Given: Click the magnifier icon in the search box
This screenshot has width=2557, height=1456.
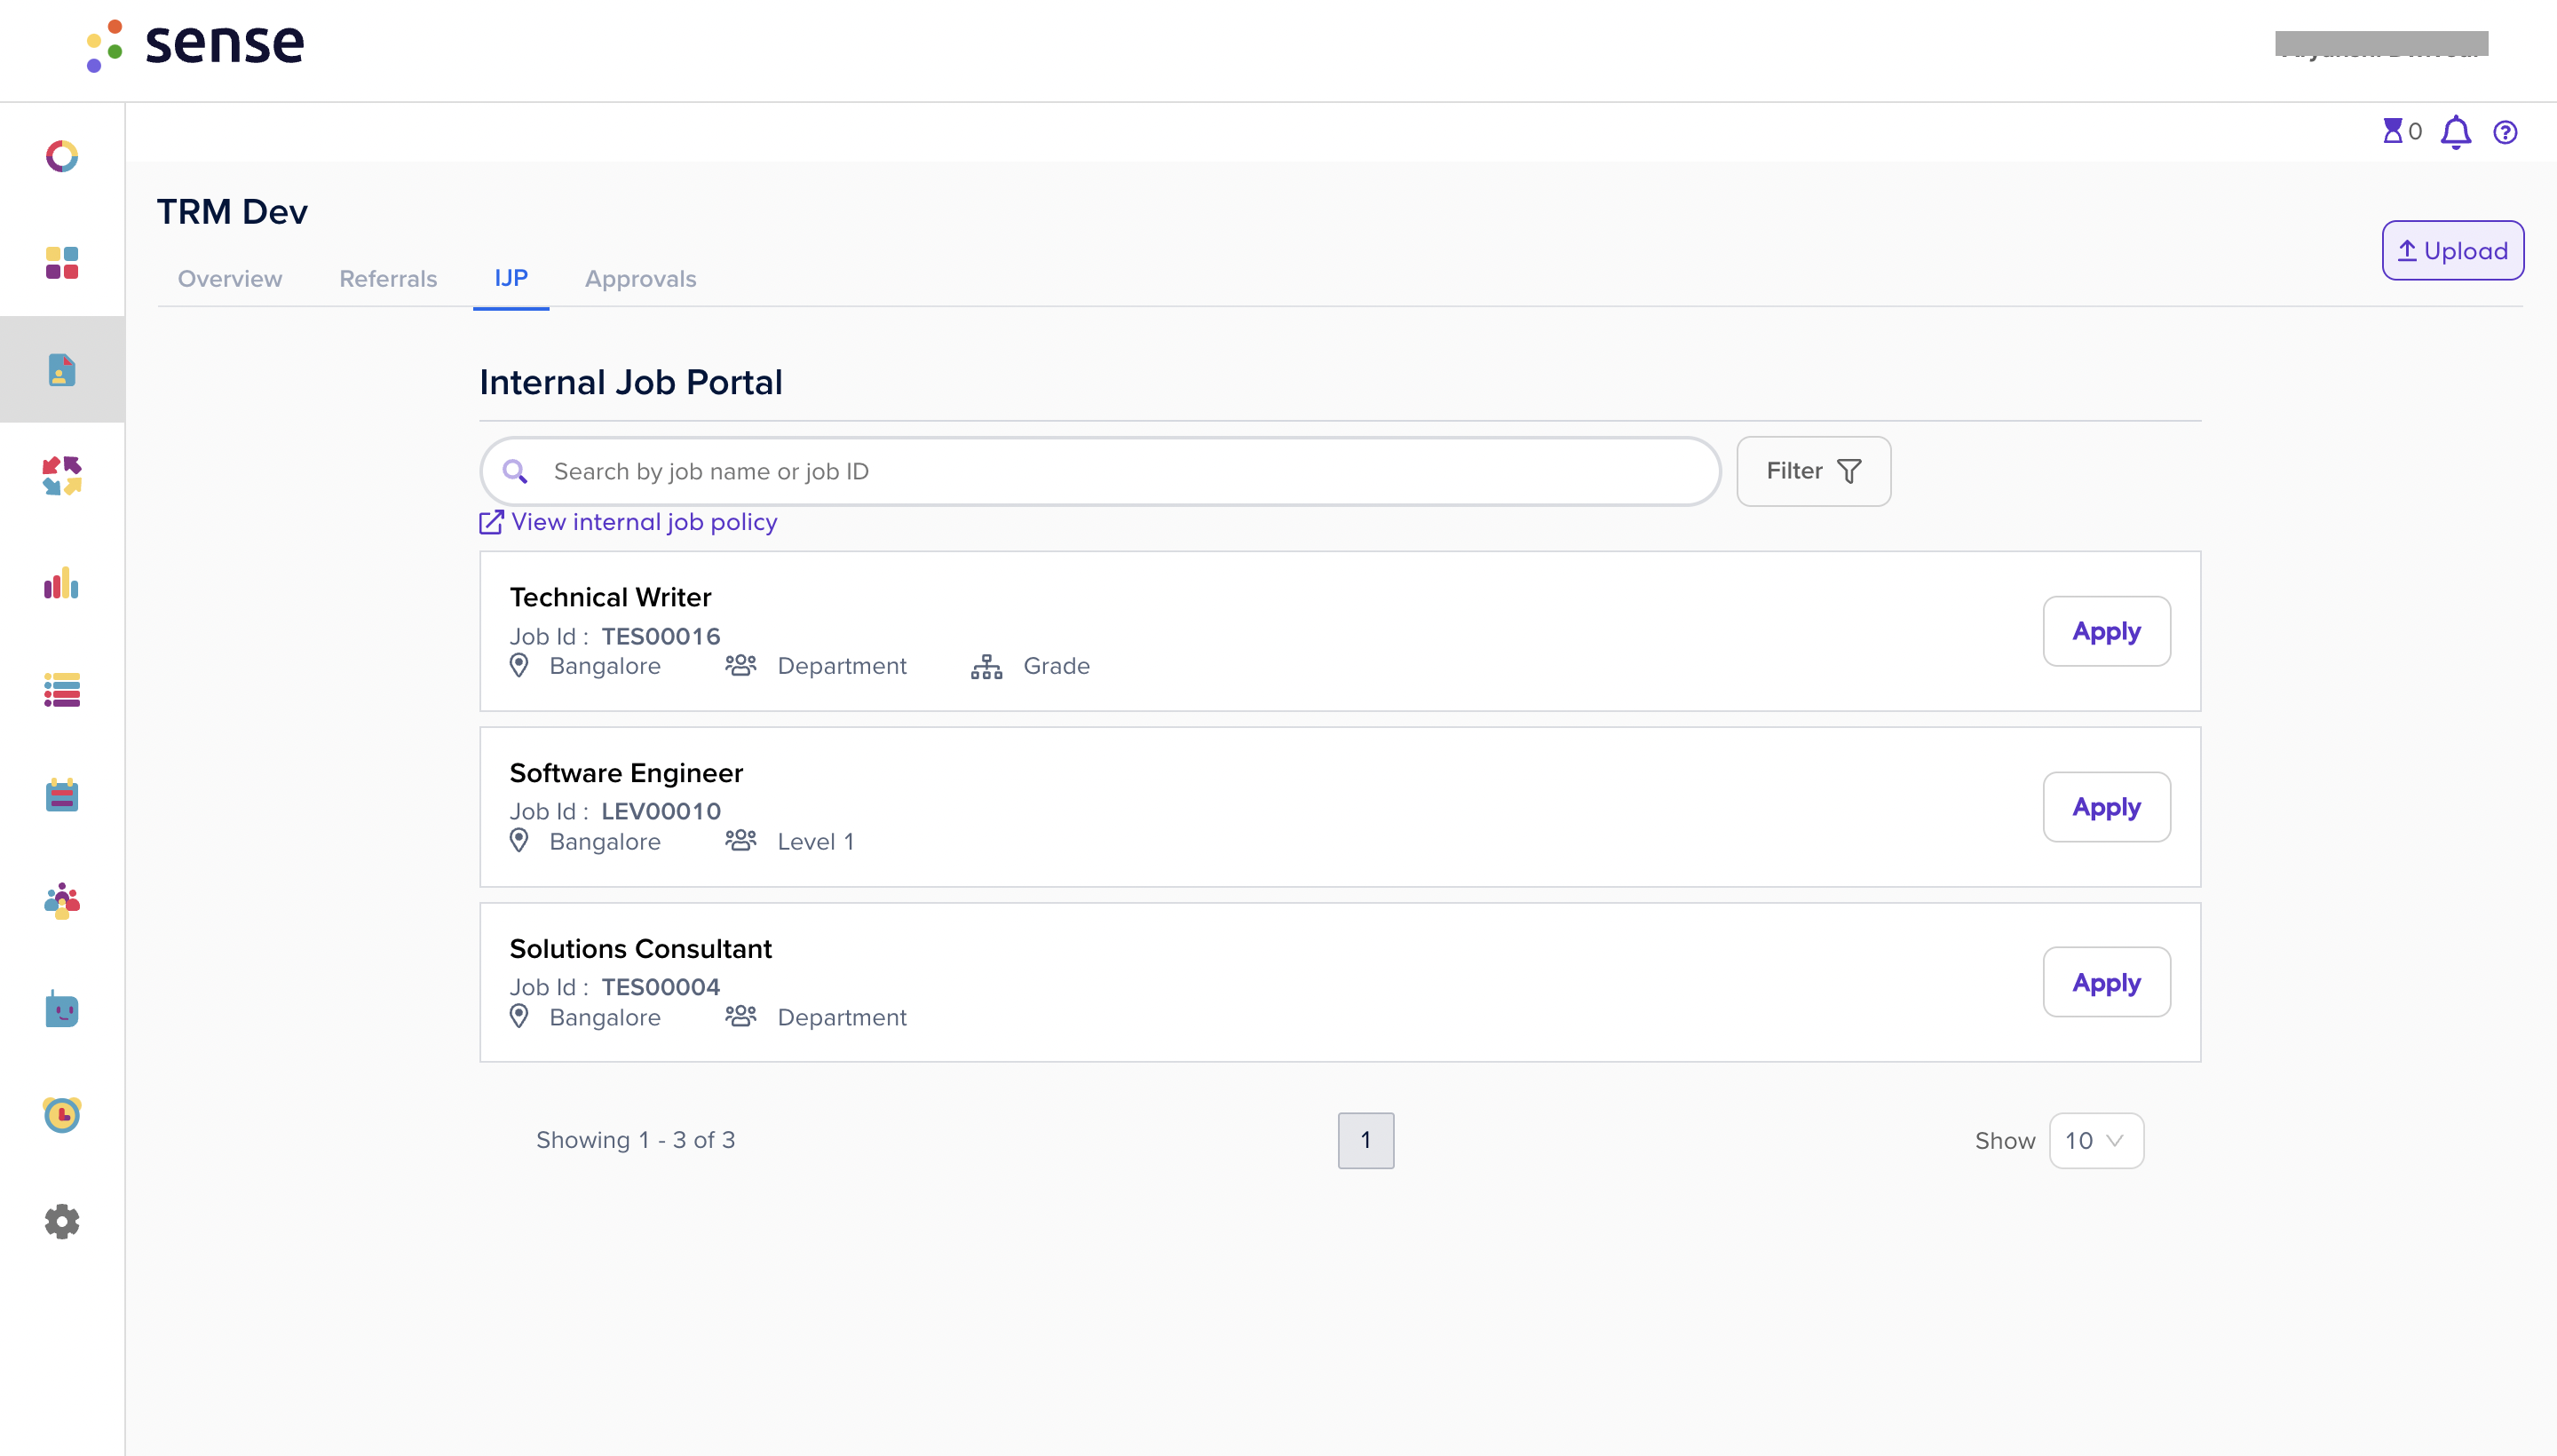Looking at the screenshot, I should tap(515, 471).
